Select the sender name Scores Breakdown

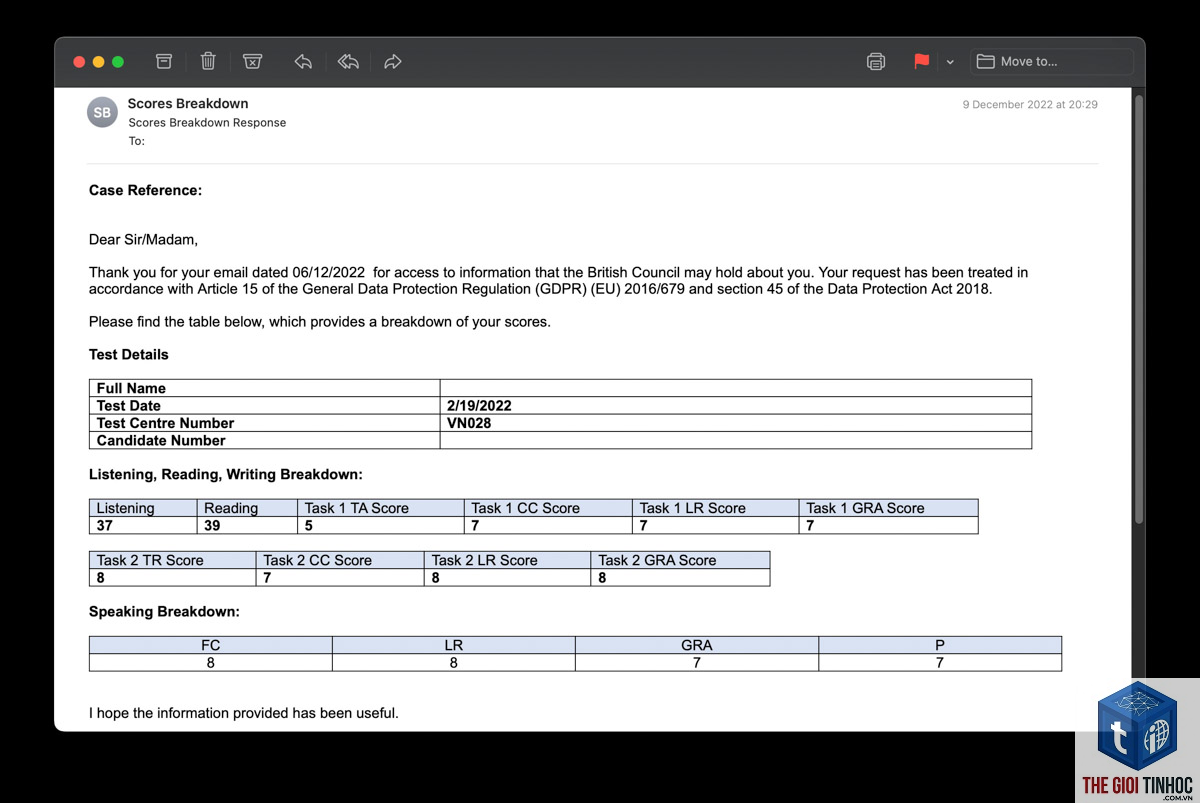click(188, 103)
